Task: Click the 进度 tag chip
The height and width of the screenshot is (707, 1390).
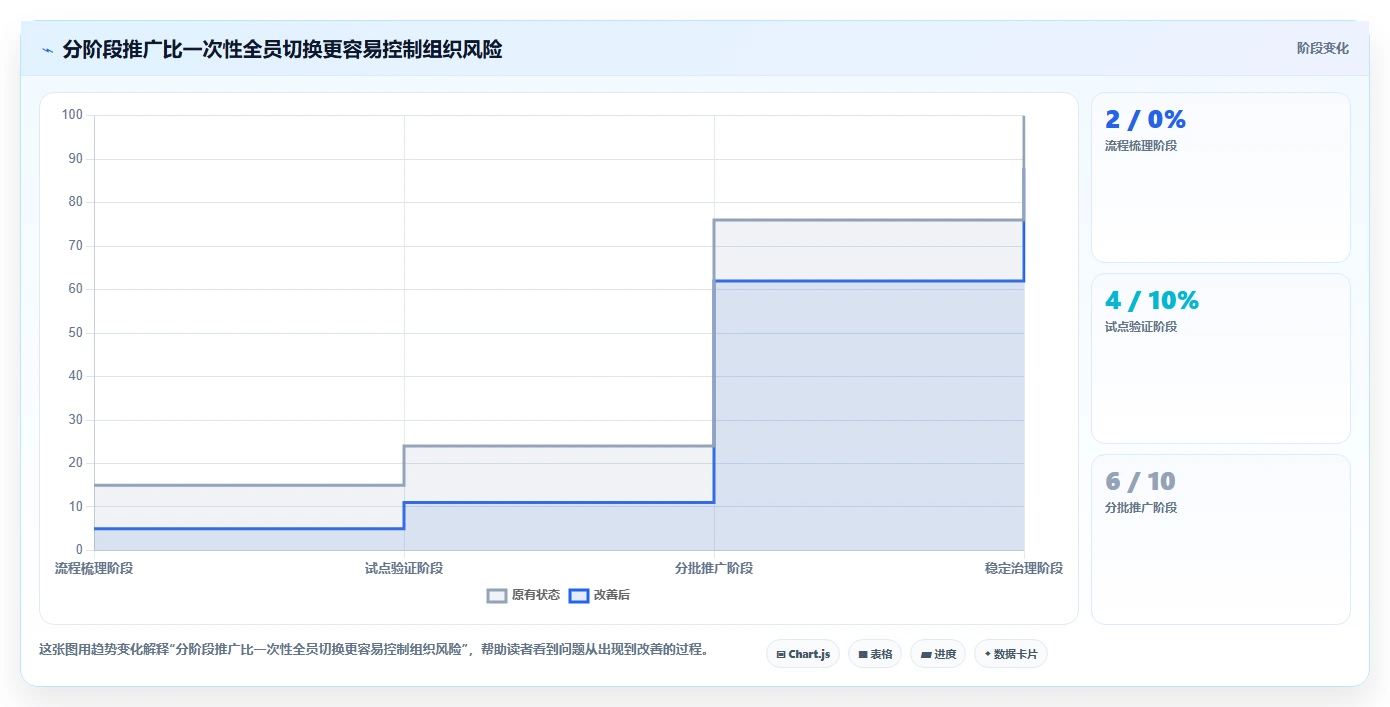Action: coord(938,654)
